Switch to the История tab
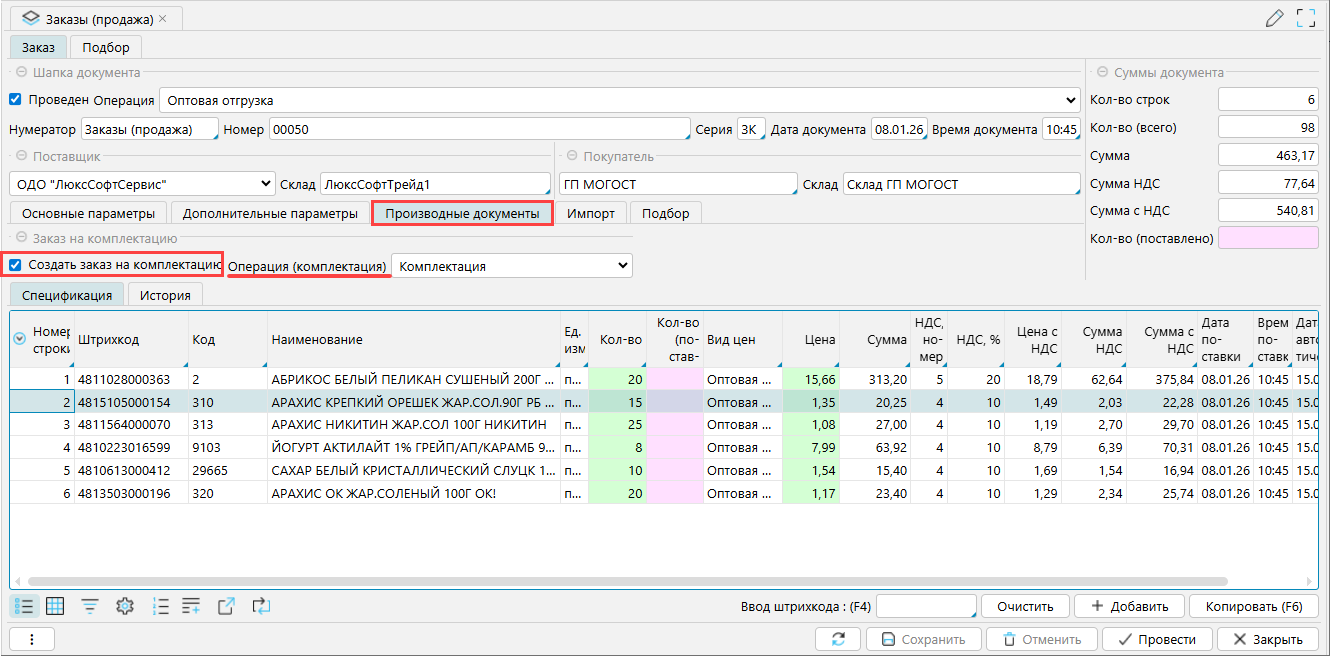 click(x=165, y=295)
